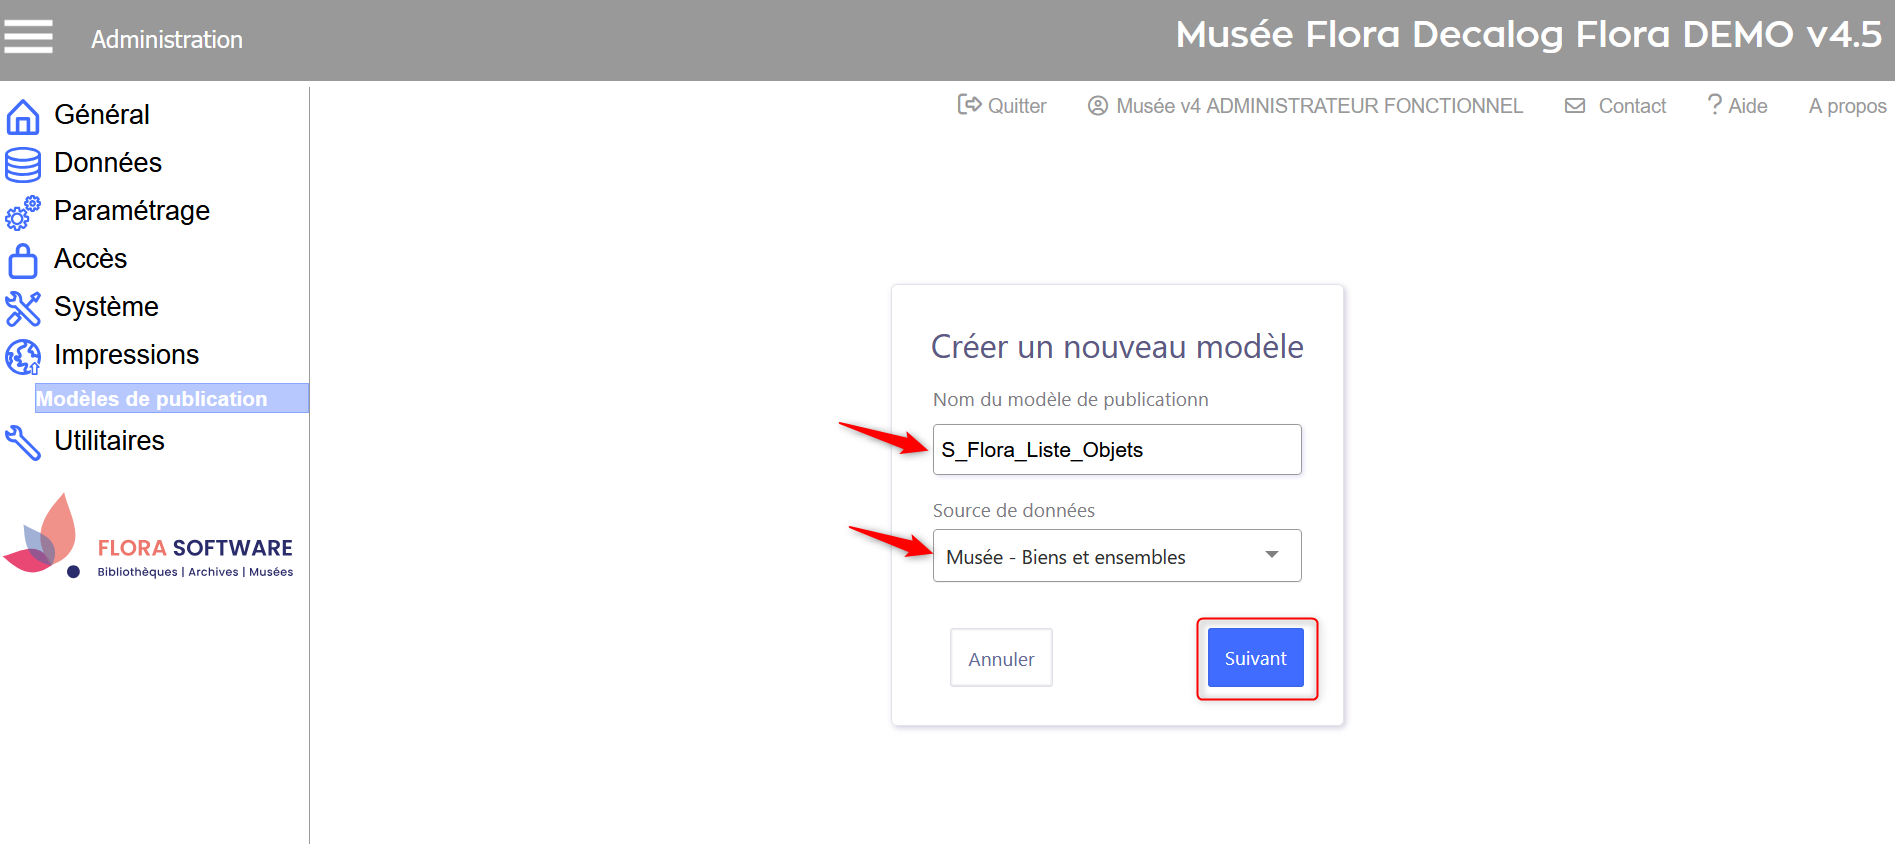Click the Accès padlock icon
This screenshot has height=844, width=1895.
tap(23, 260)
